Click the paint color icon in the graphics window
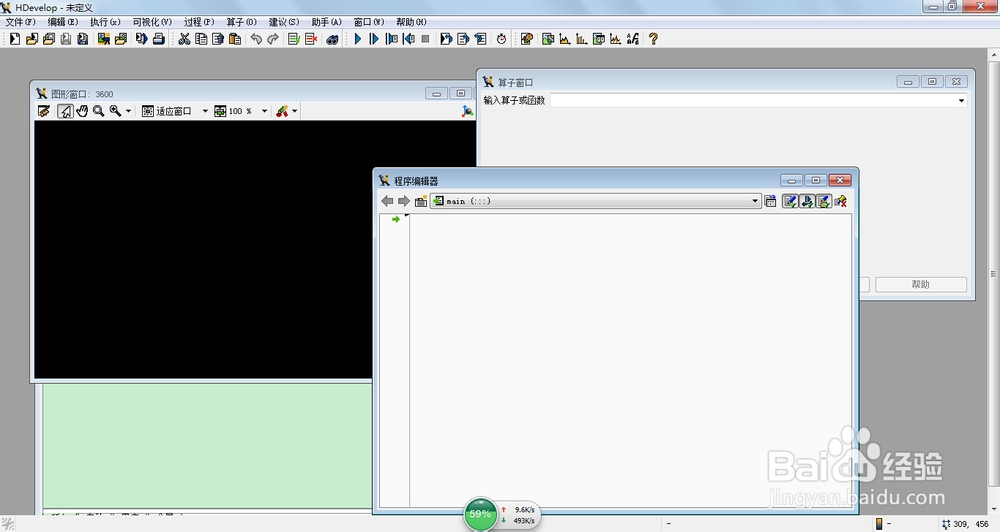This screenshot has width=1000, height=532. pos(282,111)
